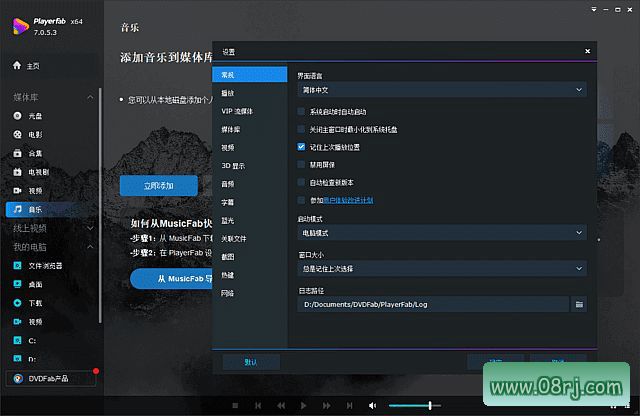
Task: Switch to 关联文件 settings tab
Action: point(250,238)
